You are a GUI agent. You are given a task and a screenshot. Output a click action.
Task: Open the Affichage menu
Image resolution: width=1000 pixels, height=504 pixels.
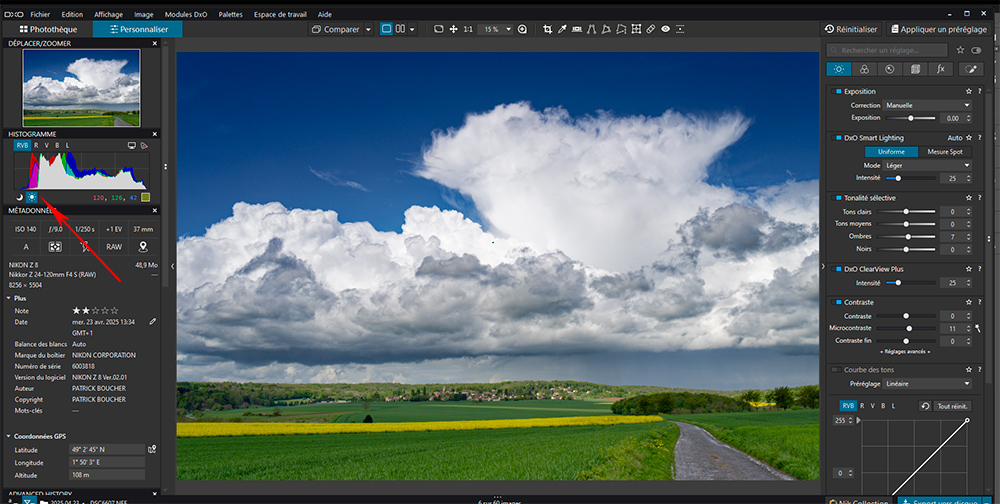(x=108, y=14)
